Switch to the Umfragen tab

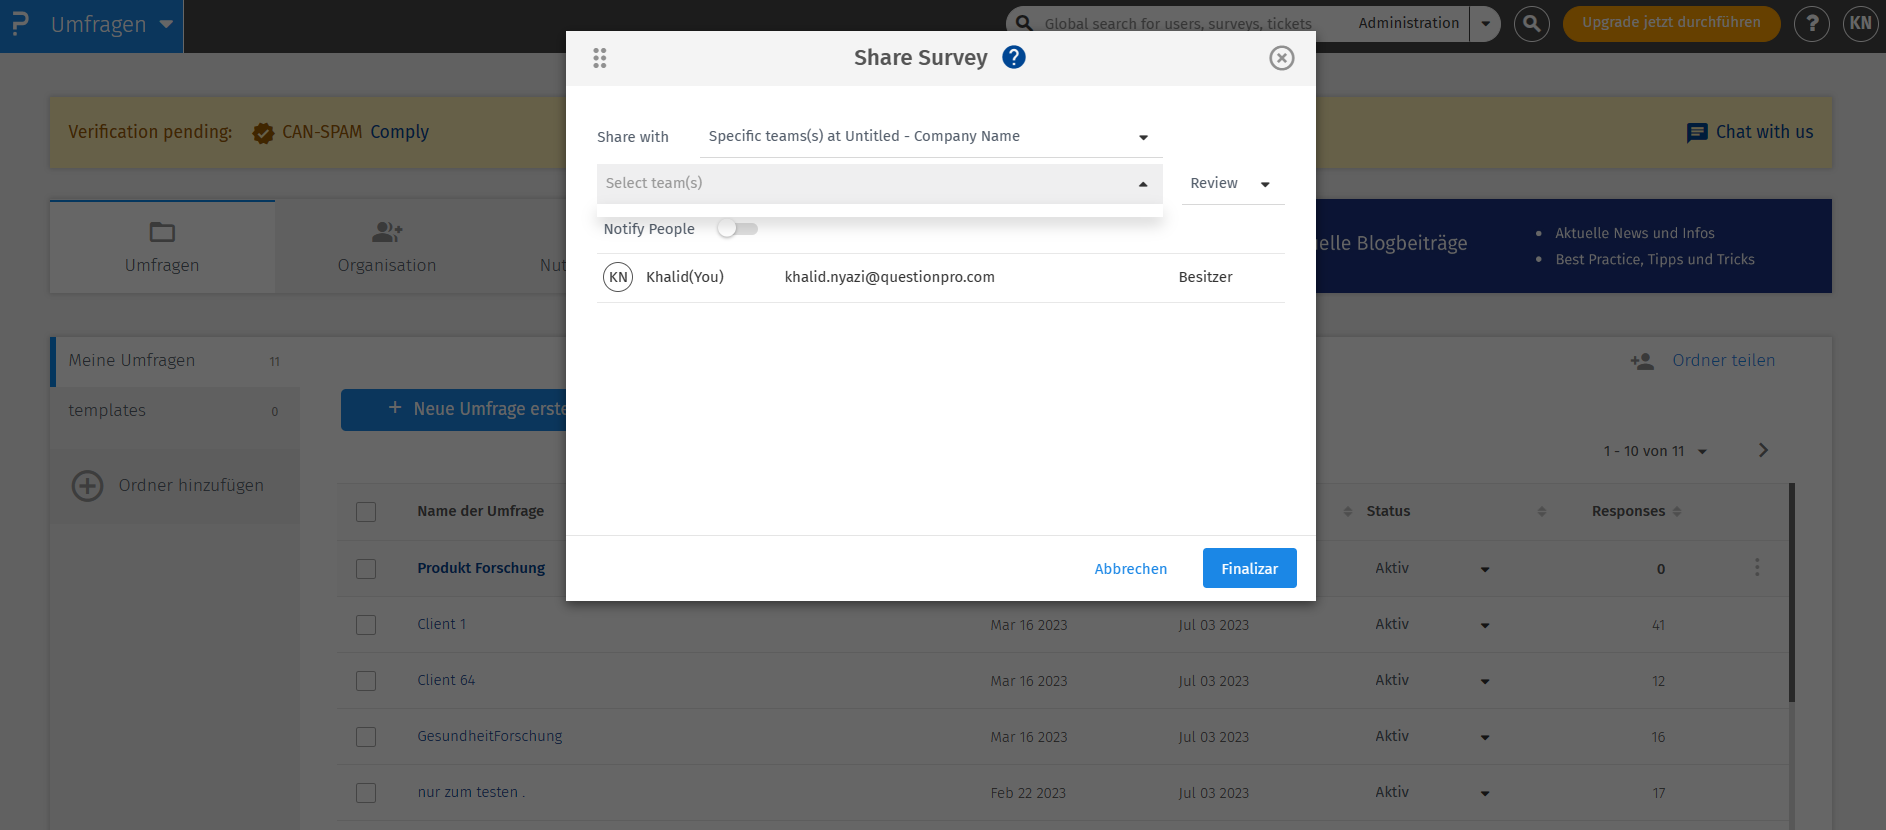click(162, 247)
